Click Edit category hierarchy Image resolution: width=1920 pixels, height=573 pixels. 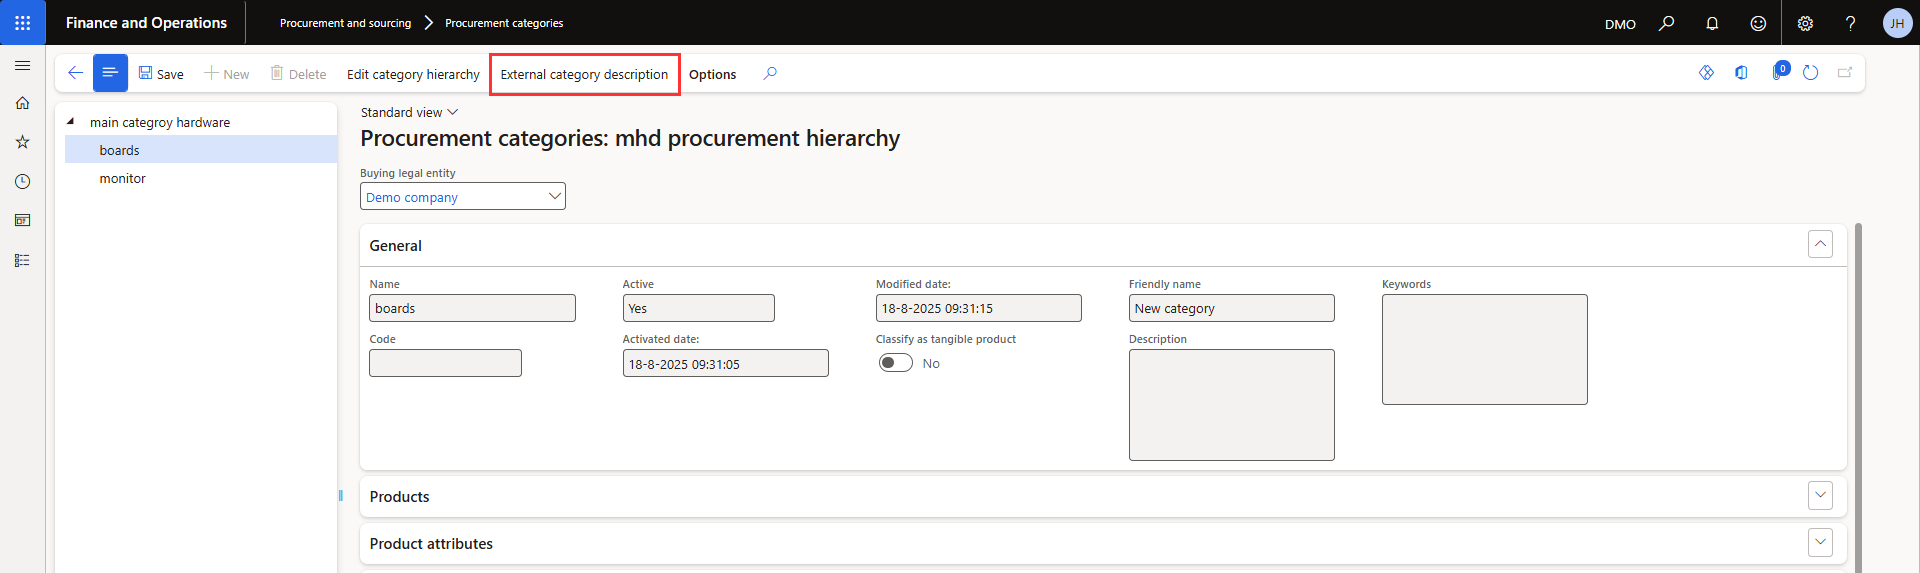[413, 75]
